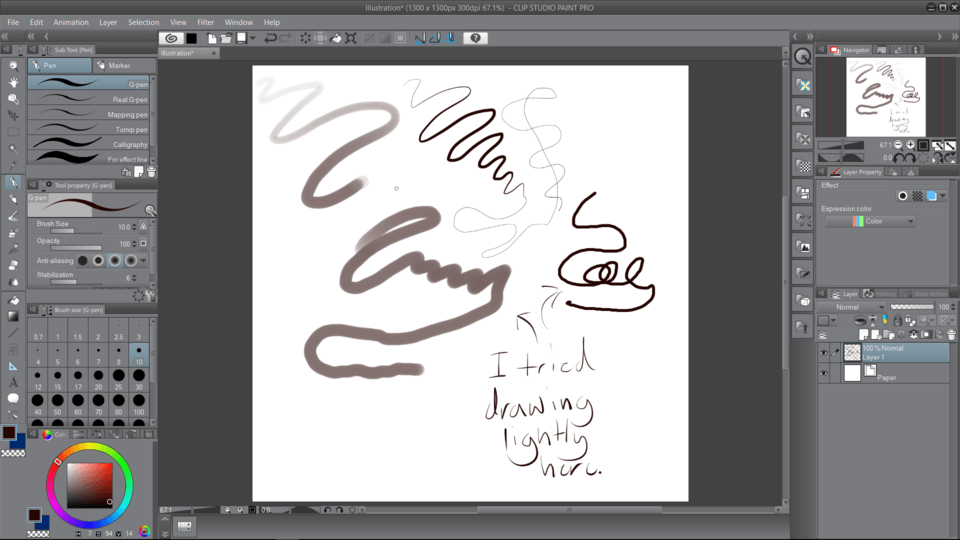
Task: Select the Zoom (magnifier) tool
Action: pyautogui.click(x=13, y=66)
